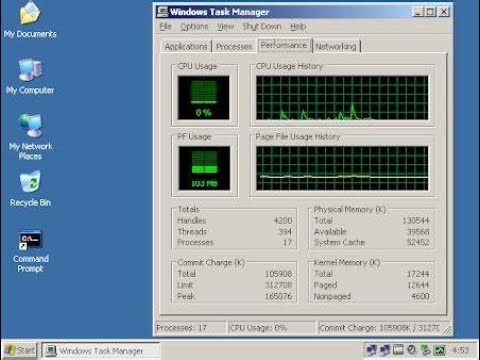Open the File menu

coord(165,26)
